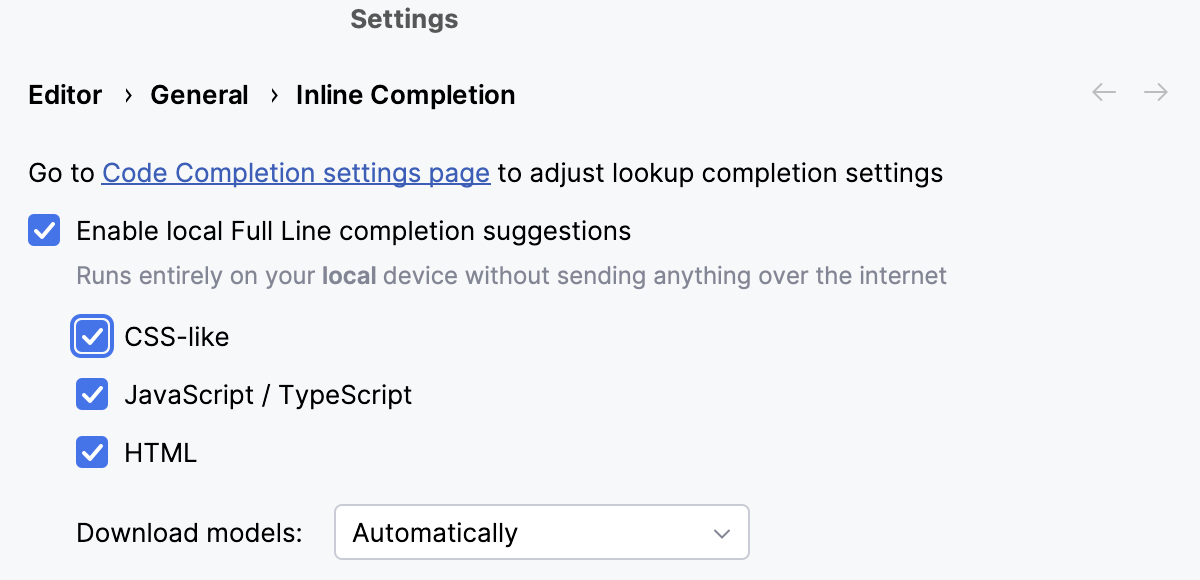The image size is (1200, 580).
Task: Open Editor from the breadcrumb trail
Action: (64, 95)
